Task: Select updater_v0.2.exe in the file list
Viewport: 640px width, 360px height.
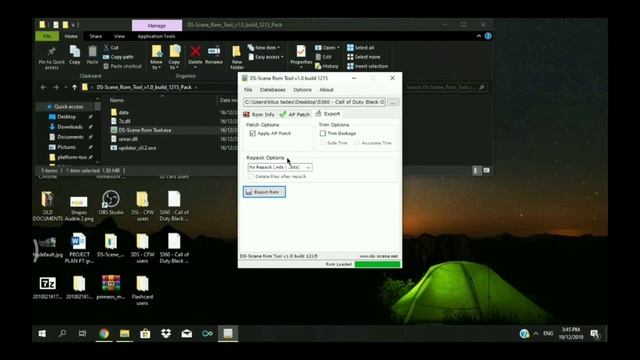Action: [137, 148]
